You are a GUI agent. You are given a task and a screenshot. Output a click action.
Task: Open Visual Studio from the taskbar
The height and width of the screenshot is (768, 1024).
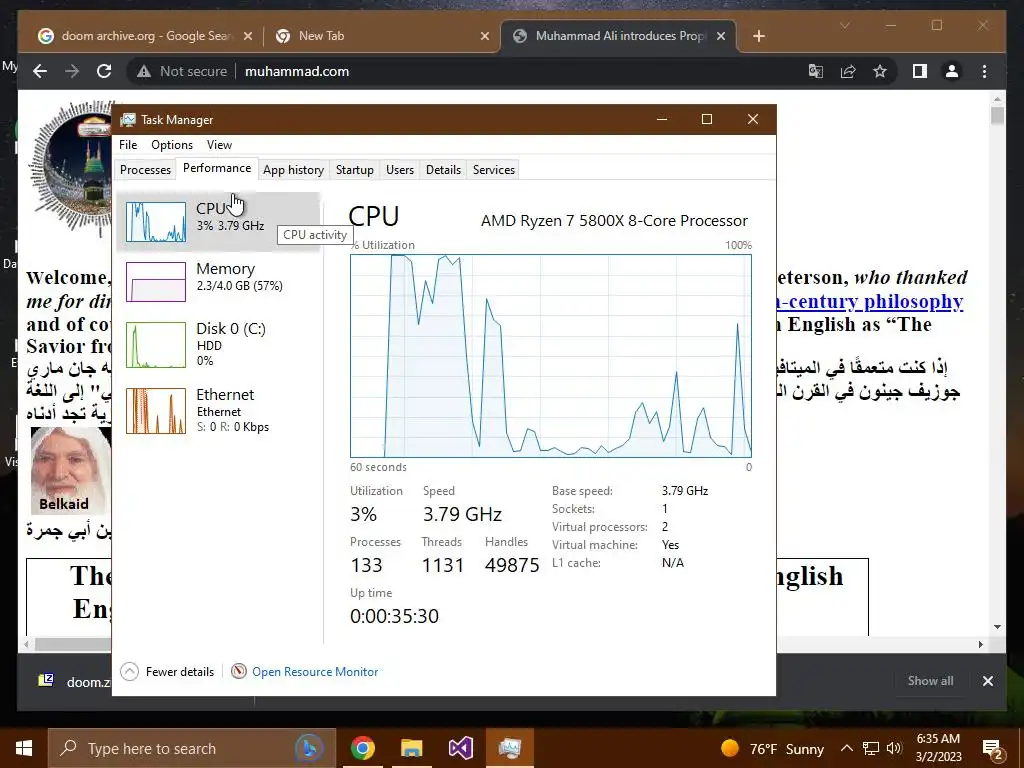point(460,748)
